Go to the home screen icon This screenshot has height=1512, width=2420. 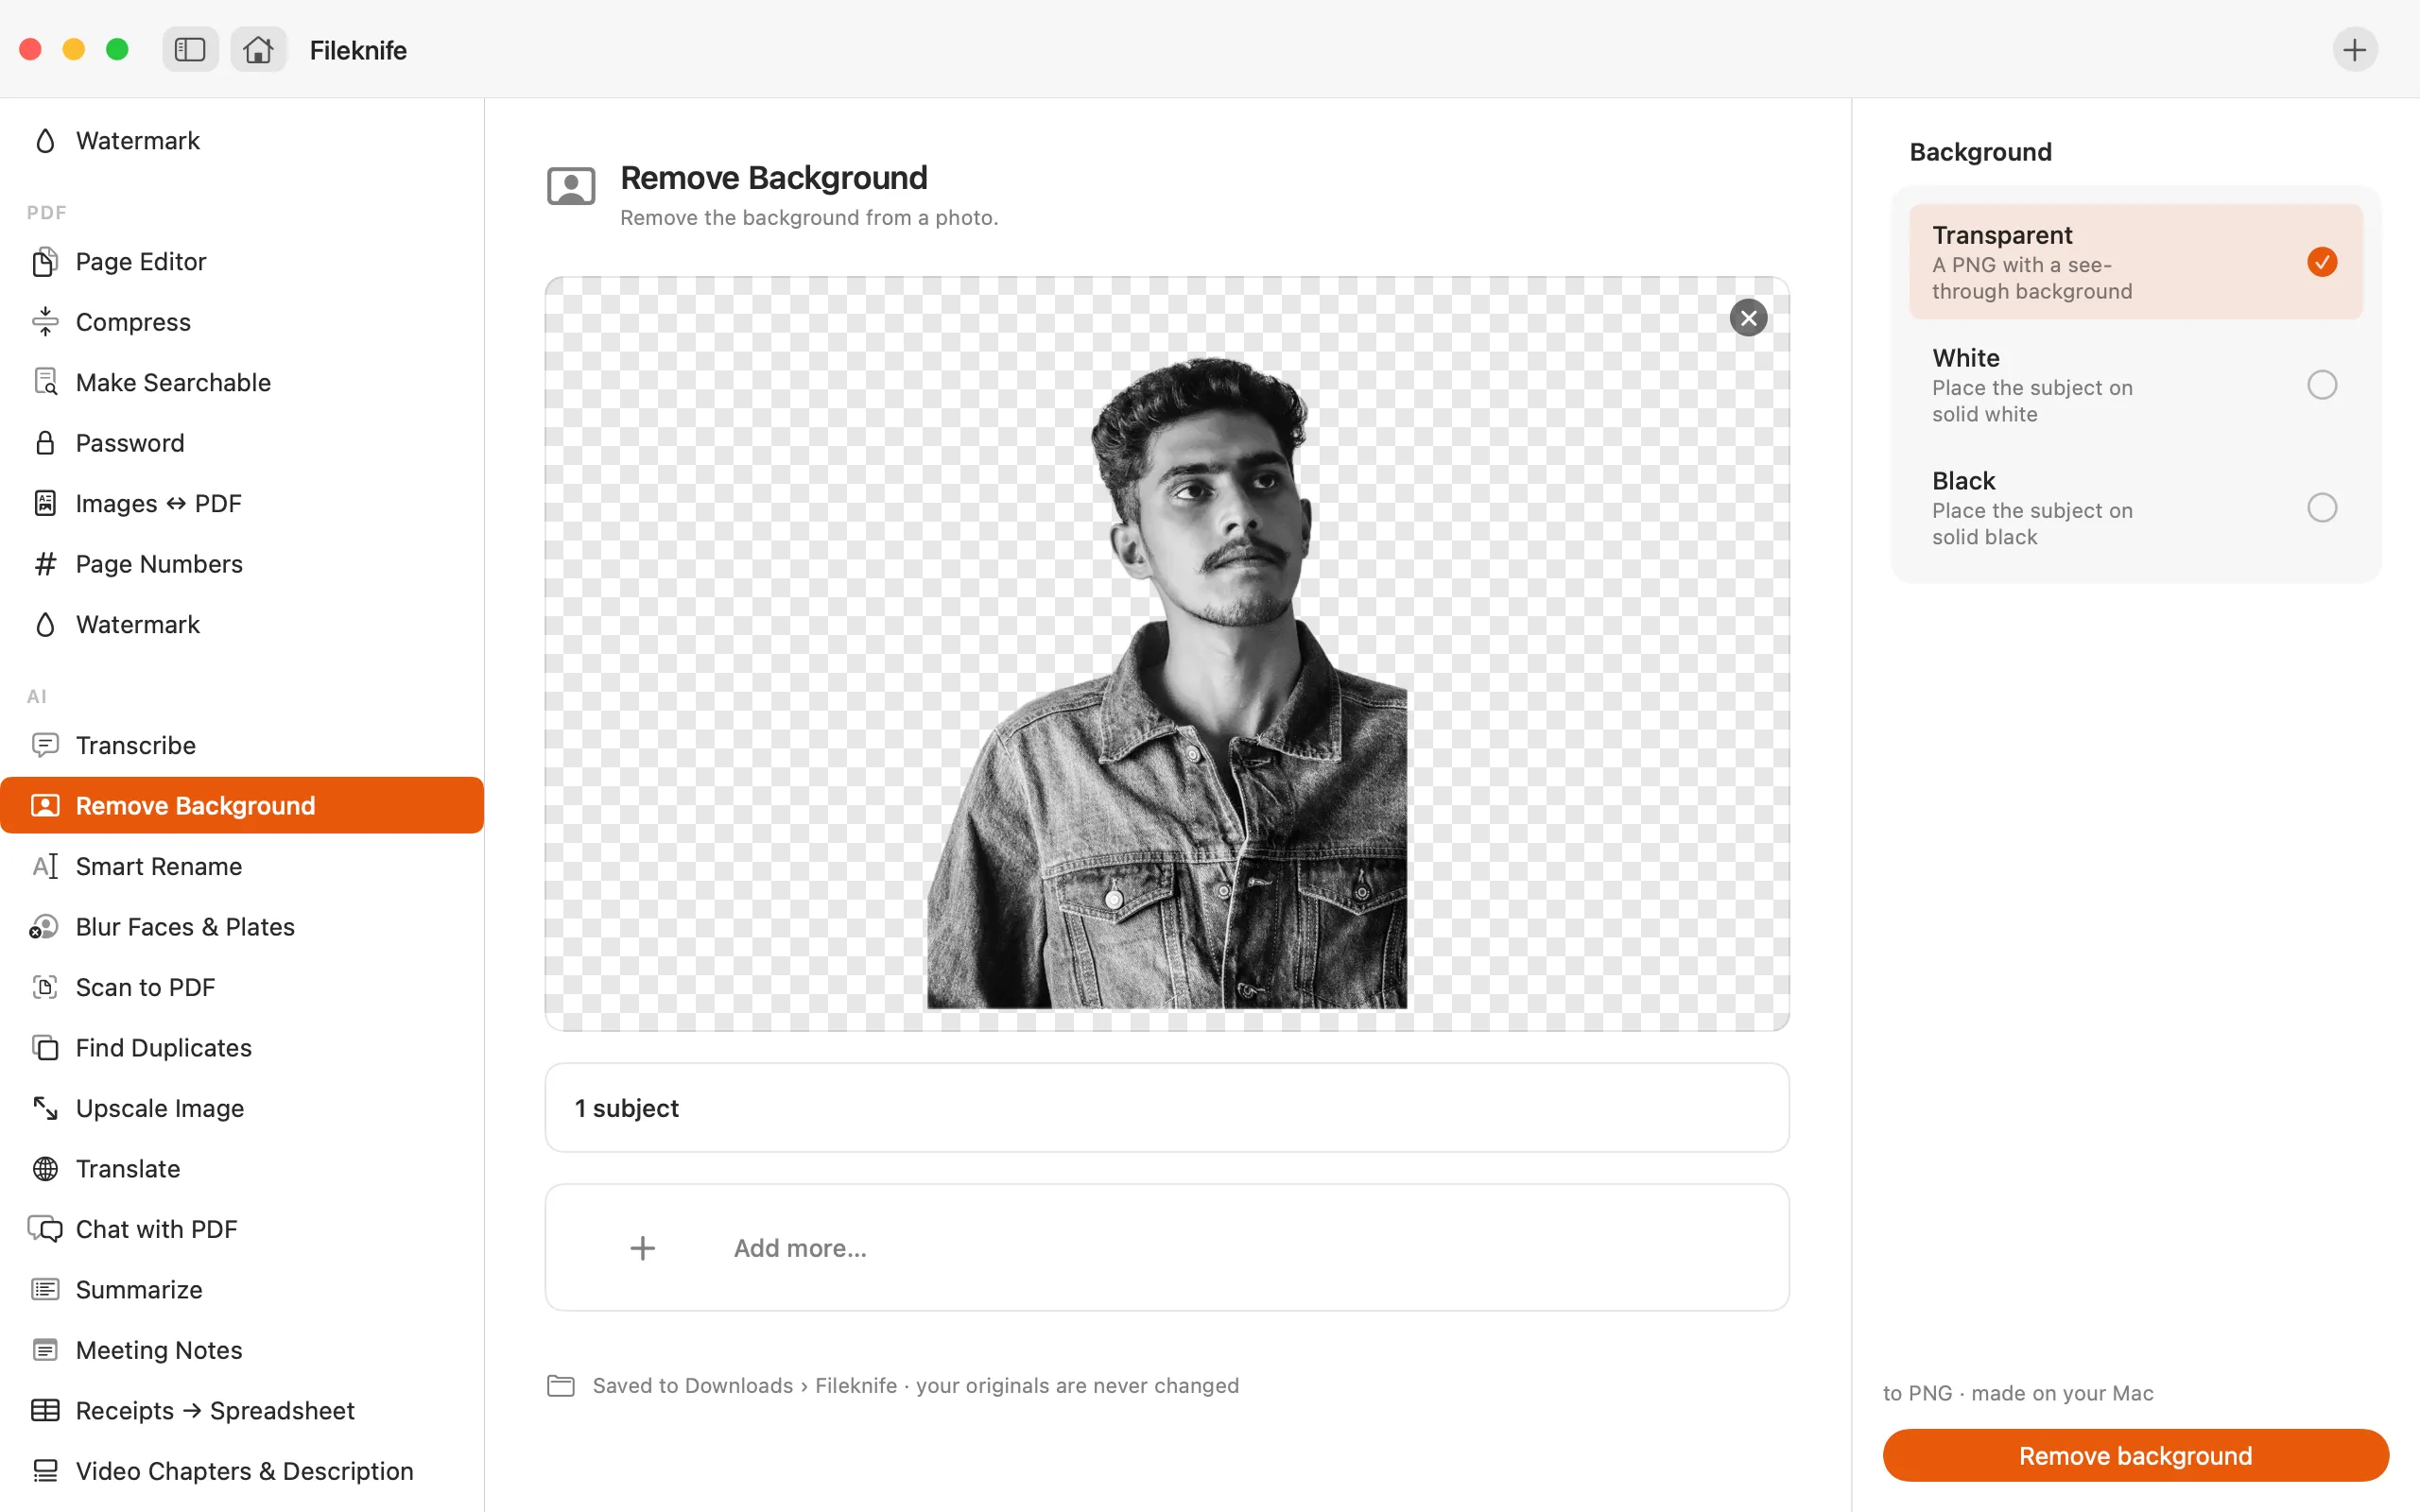pos(258,49)
